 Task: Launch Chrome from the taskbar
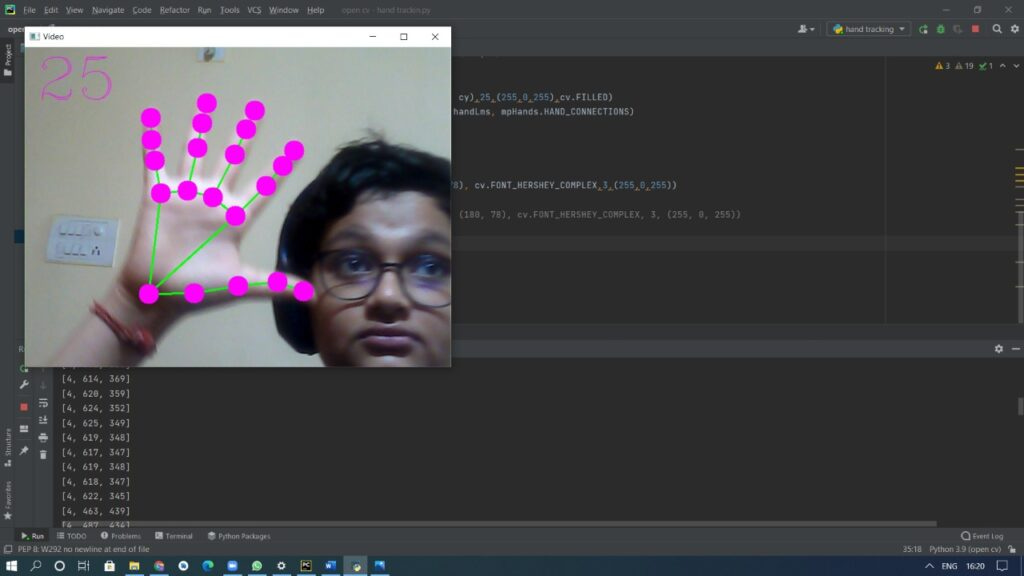click(x=158, y=565)
